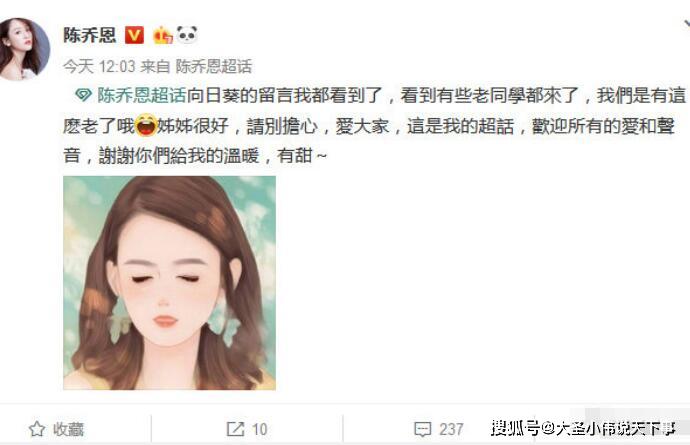Open the source link 陈乔恩超话 after 来自
Screen dimensions: 690x445
[x=214, y=66]
